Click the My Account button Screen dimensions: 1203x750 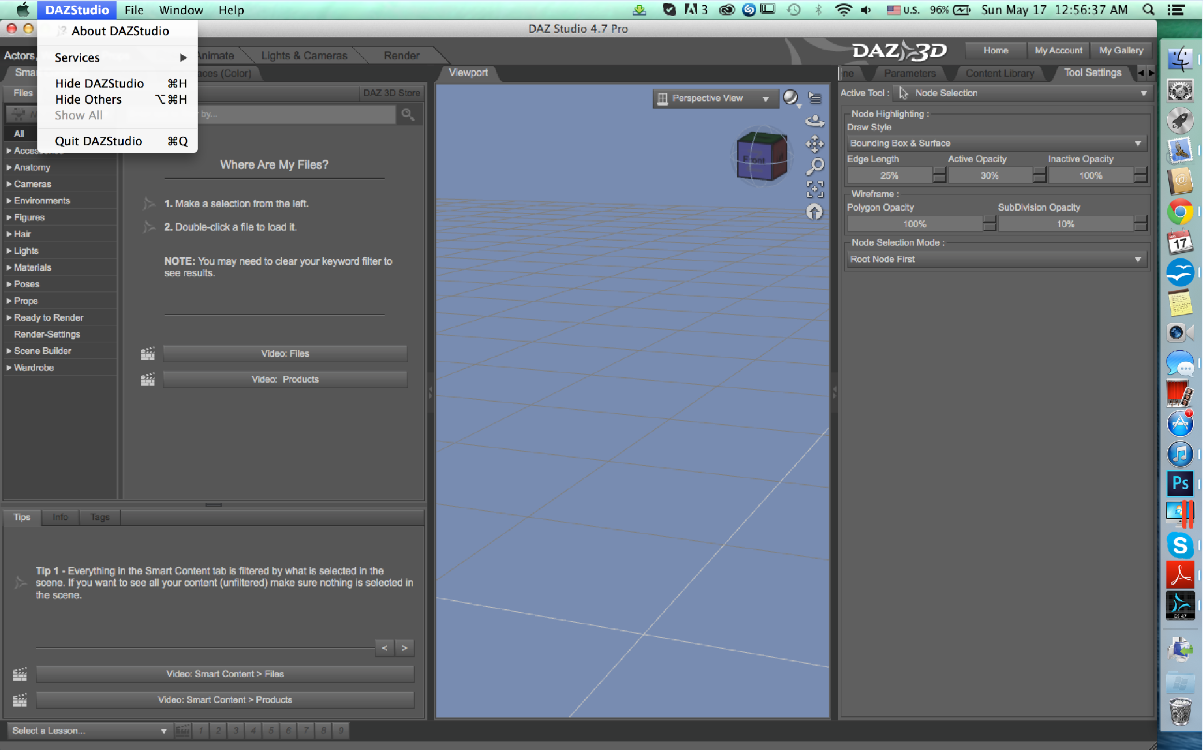click(1058, 50)
